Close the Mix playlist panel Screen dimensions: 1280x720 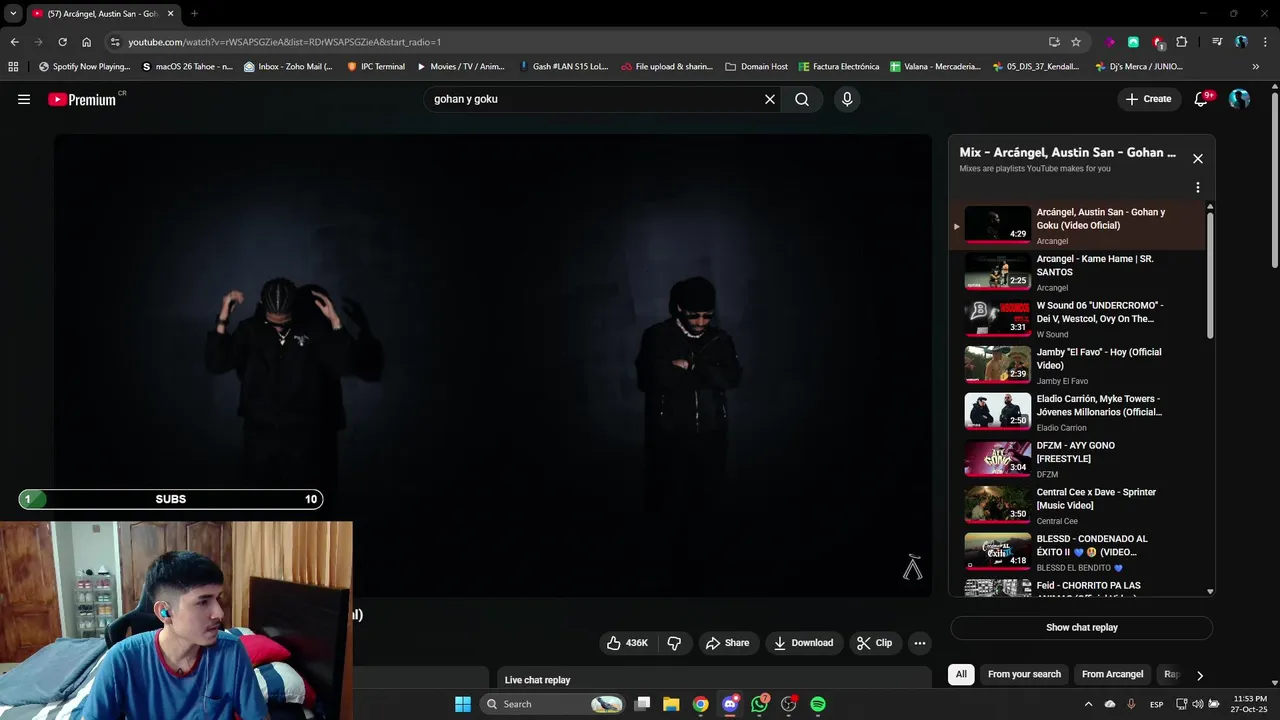[x=1198, y=158]
